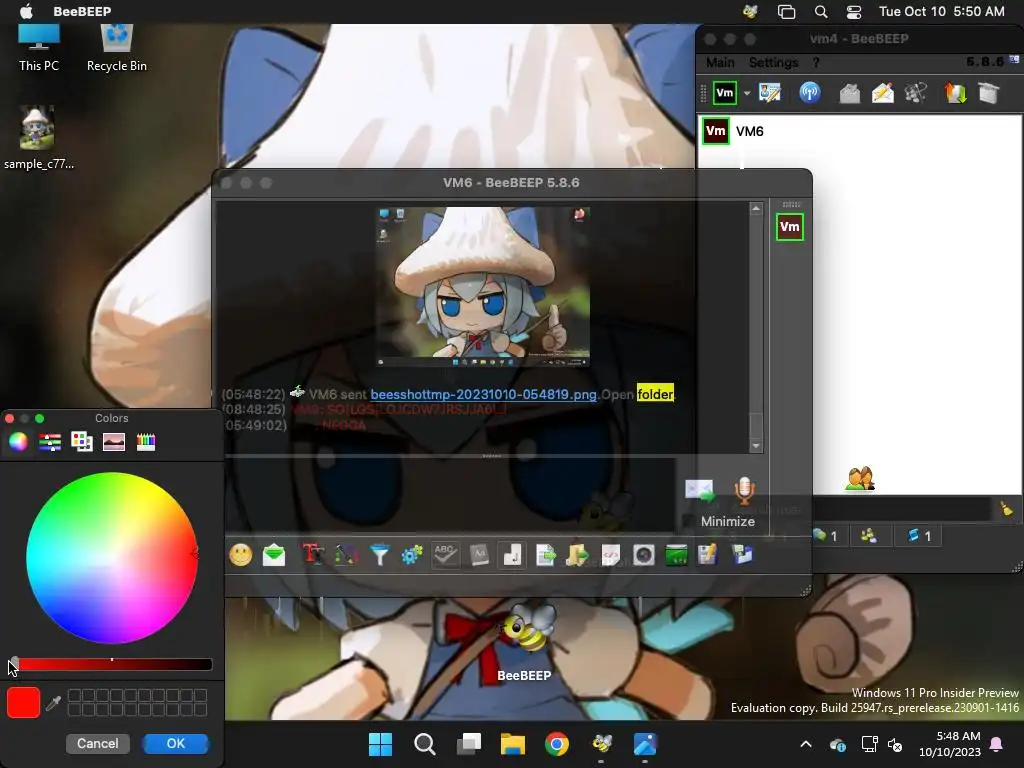Click the brightness slider in Colors panel
This screenshot has width=1024, height=768.
[112, 665]
